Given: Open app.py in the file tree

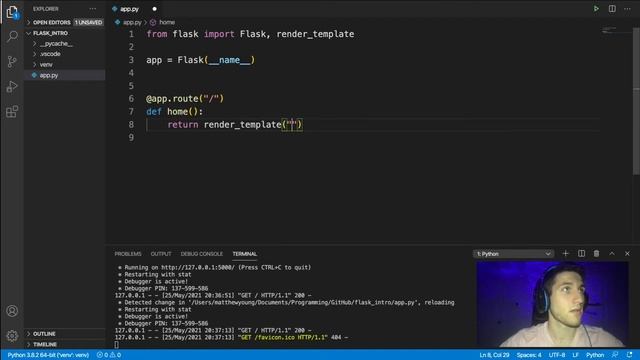Looking at the screenshot, I should [49, 75].
